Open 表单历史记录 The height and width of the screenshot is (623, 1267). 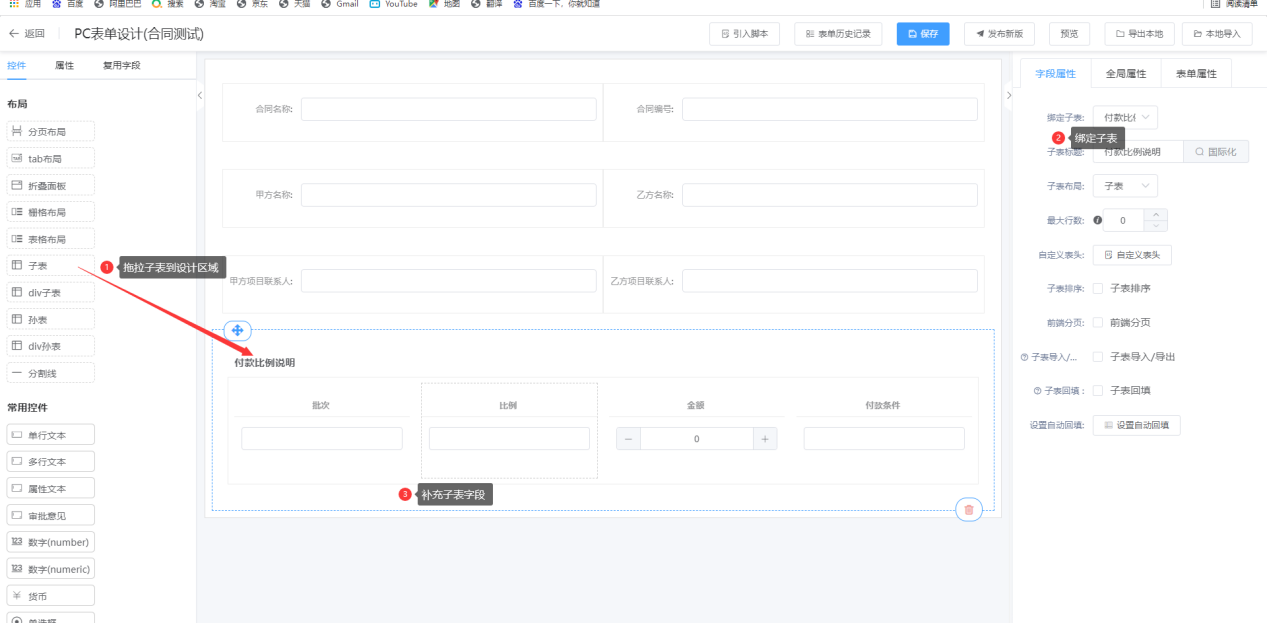click(x=838, y=34)
